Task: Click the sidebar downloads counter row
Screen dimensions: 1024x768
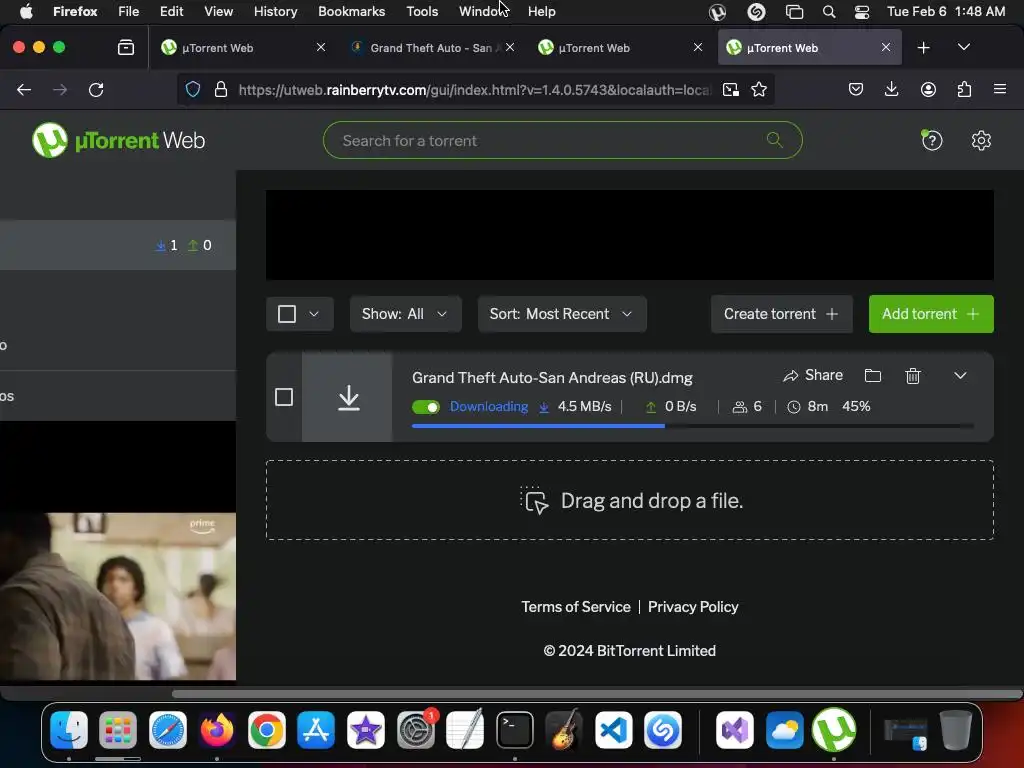Action: click(x=118, y=245)
